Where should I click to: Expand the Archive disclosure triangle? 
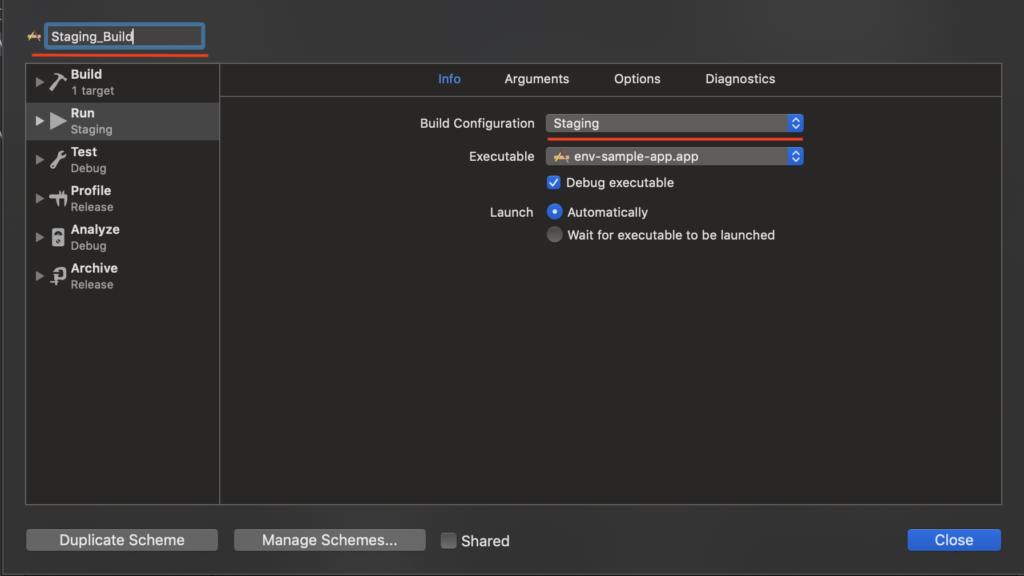click(39, 276)
